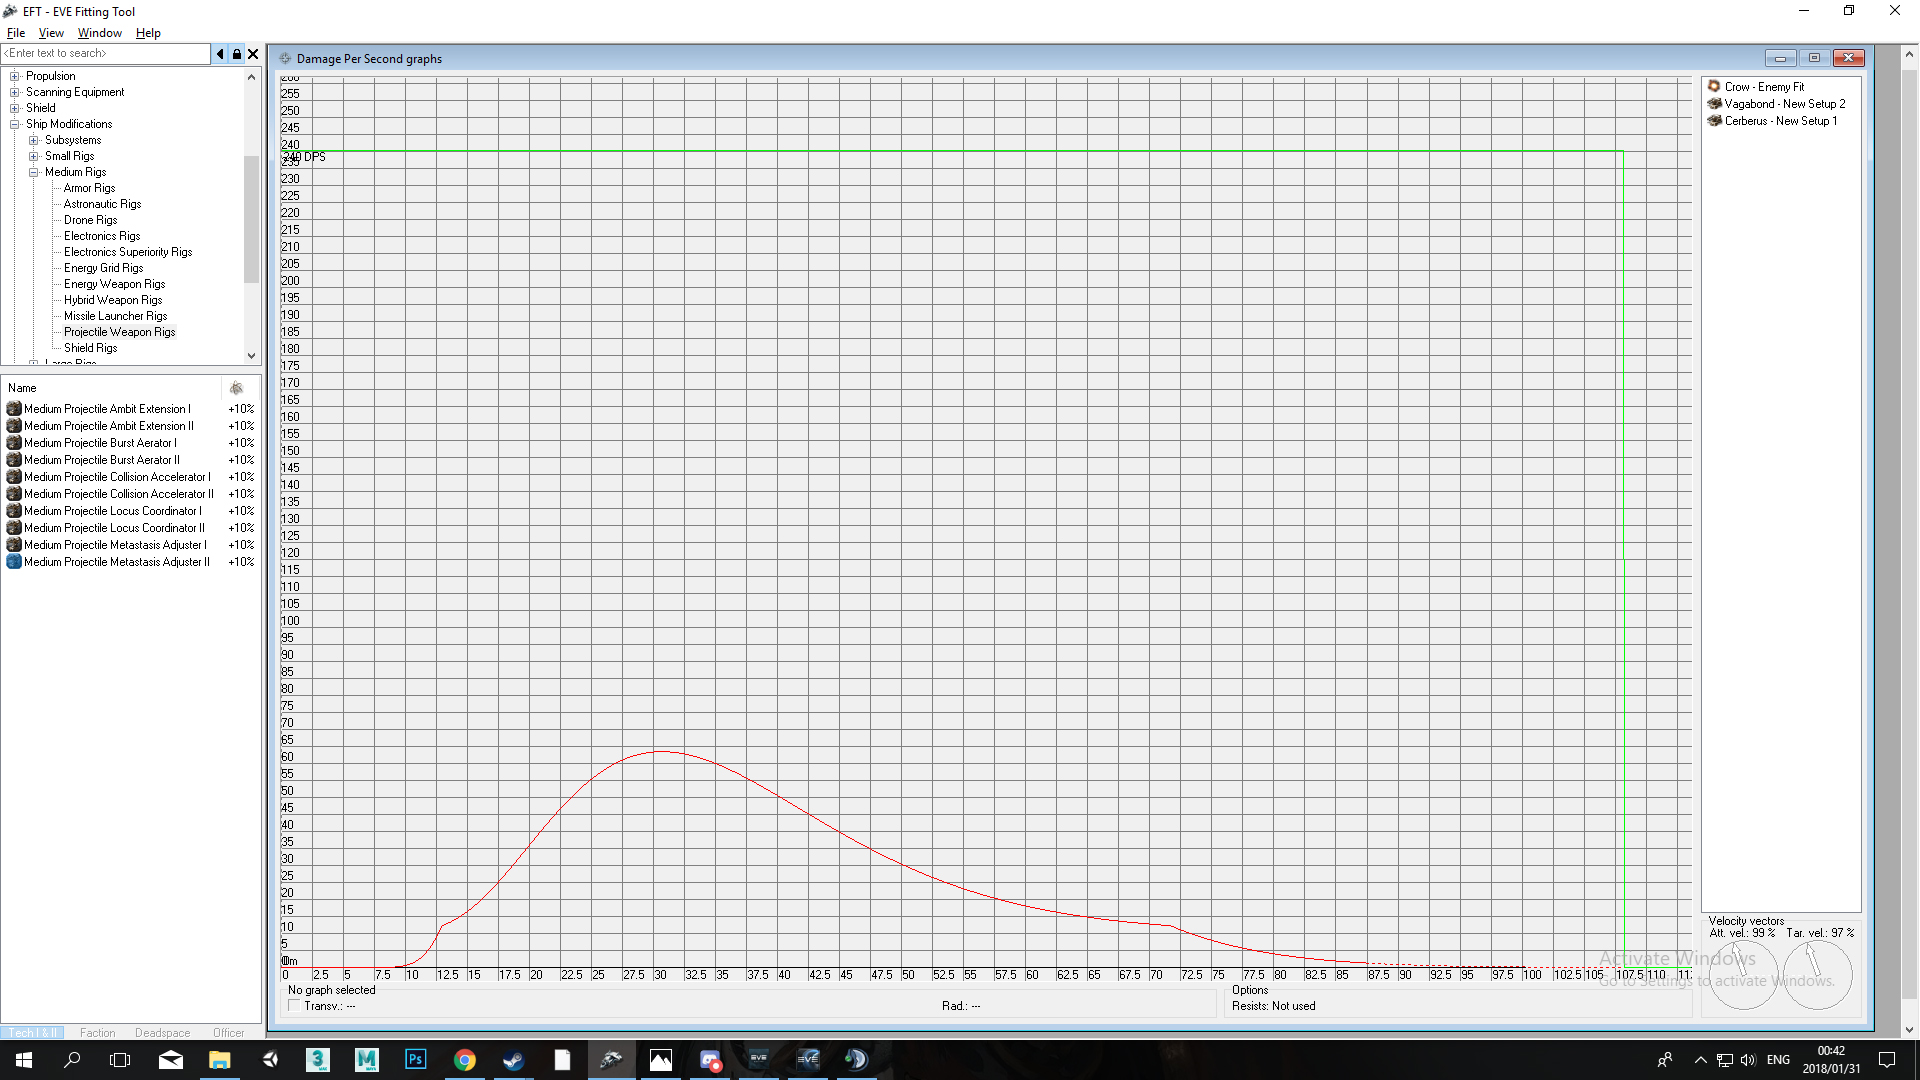This screenshot has width=1920, height=1080.
Task: Maximize the Damage Per Second graphs window
Action: (1814, 58)
